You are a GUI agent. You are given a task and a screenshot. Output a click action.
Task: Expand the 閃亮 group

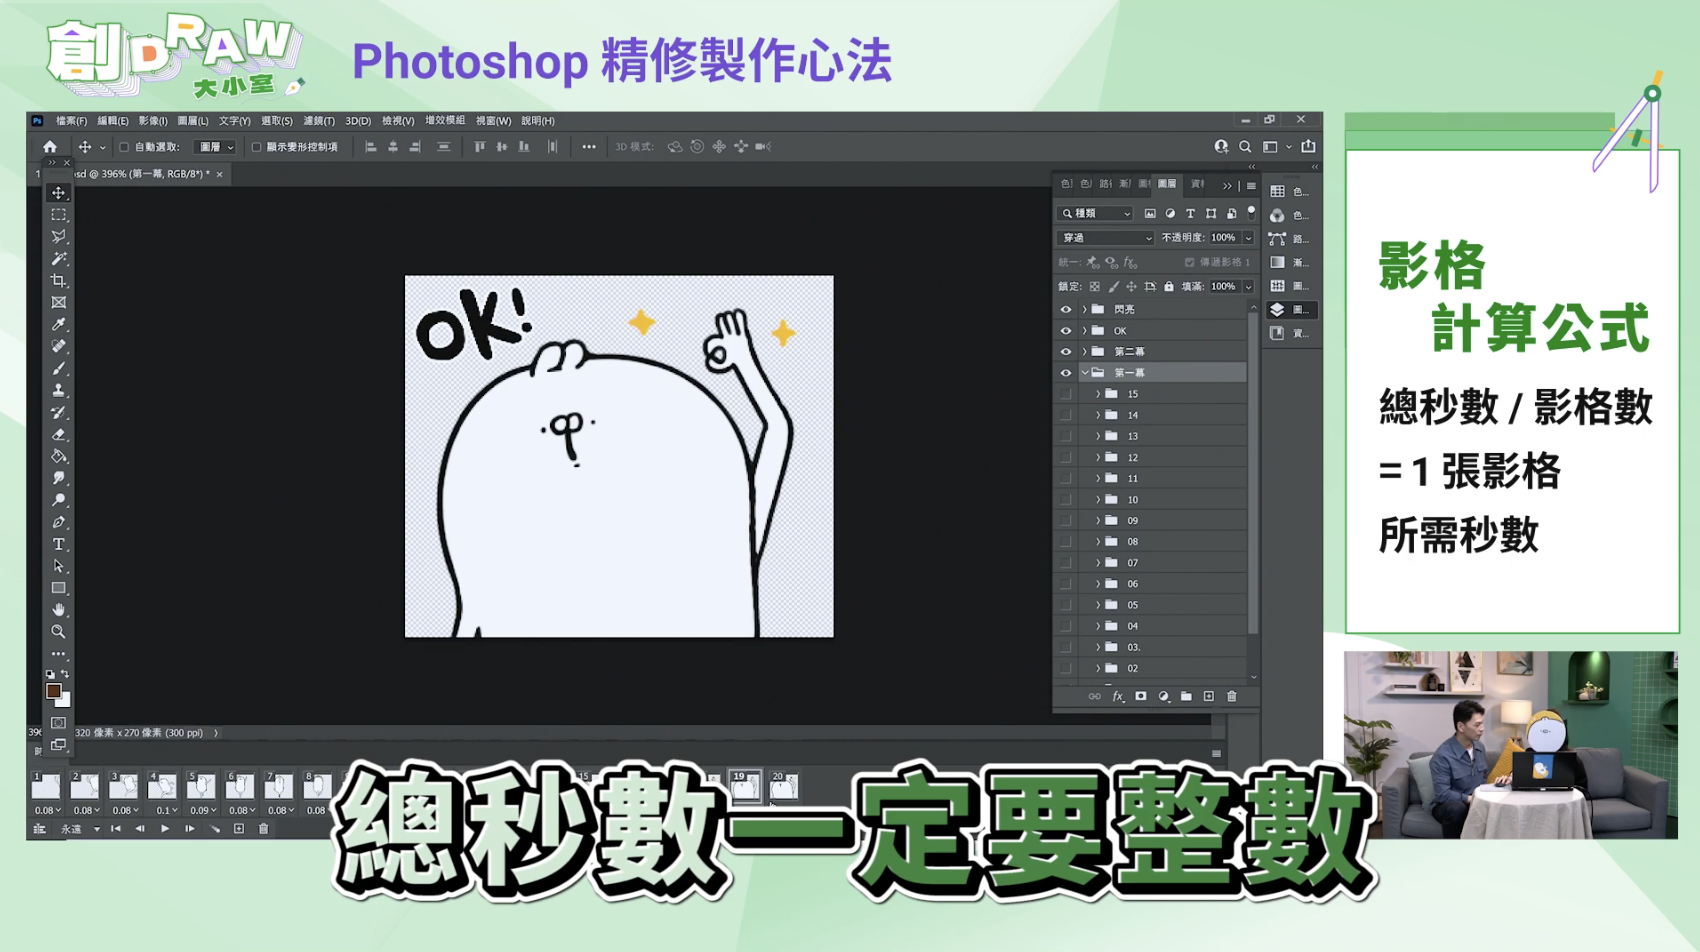(1085, 310)
